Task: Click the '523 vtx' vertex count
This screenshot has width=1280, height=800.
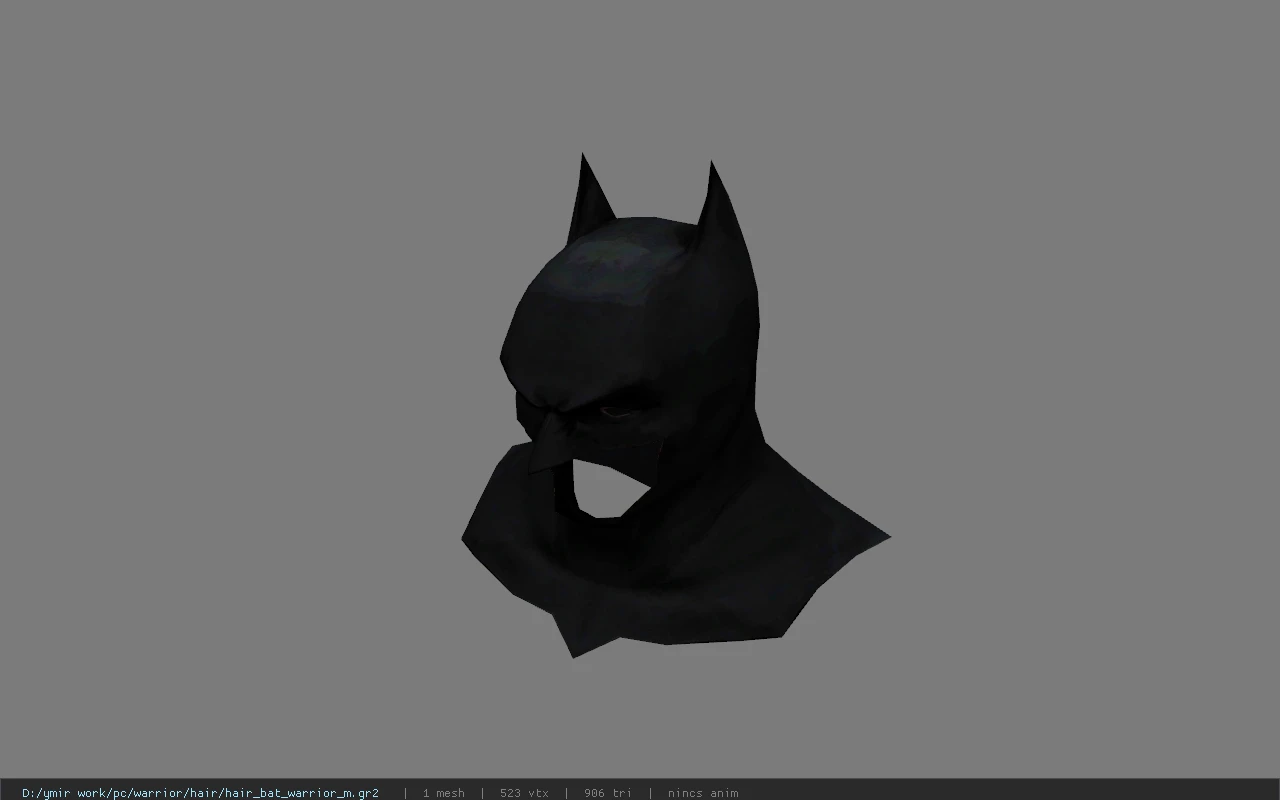Action: click(524, 793)
